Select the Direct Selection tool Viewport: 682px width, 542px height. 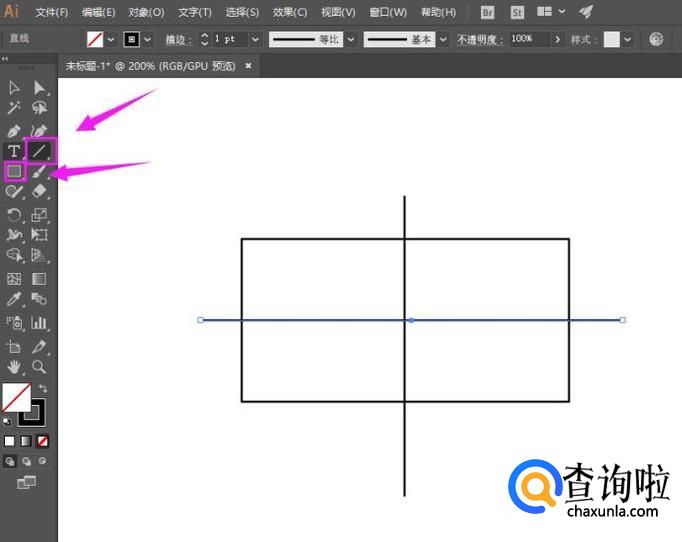pos(40,88)
